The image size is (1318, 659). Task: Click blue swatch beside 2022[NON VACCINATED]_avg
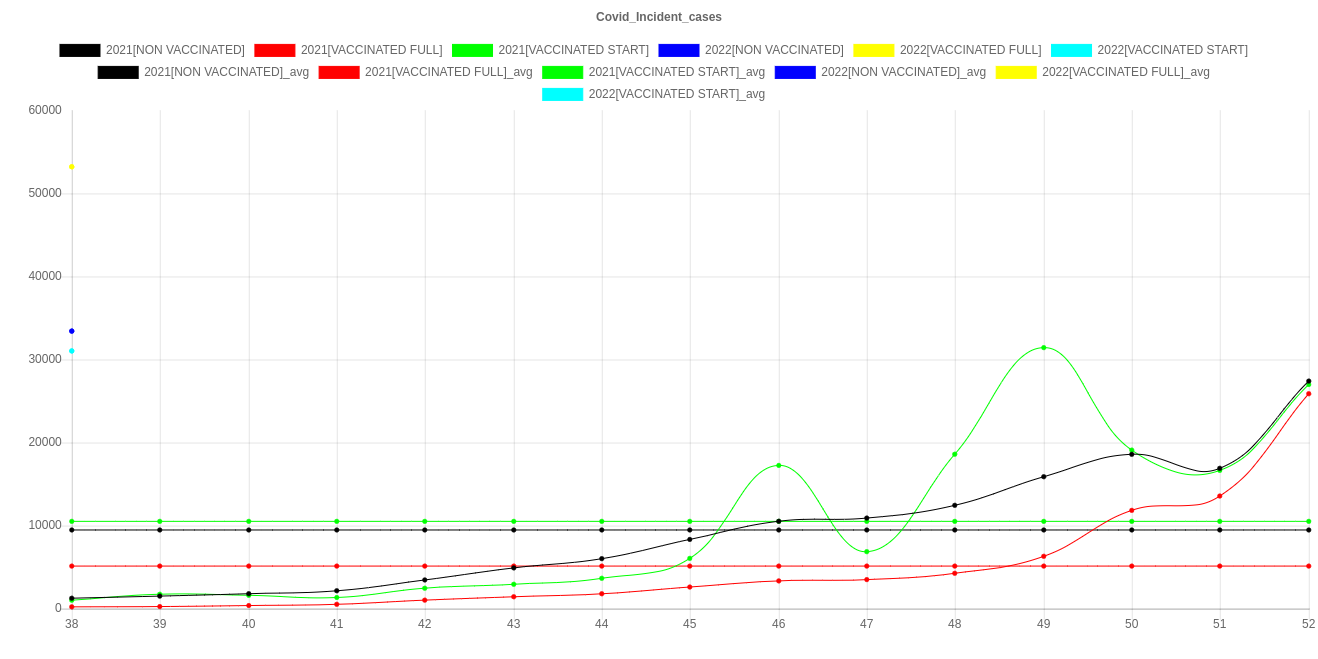point(794,72)
